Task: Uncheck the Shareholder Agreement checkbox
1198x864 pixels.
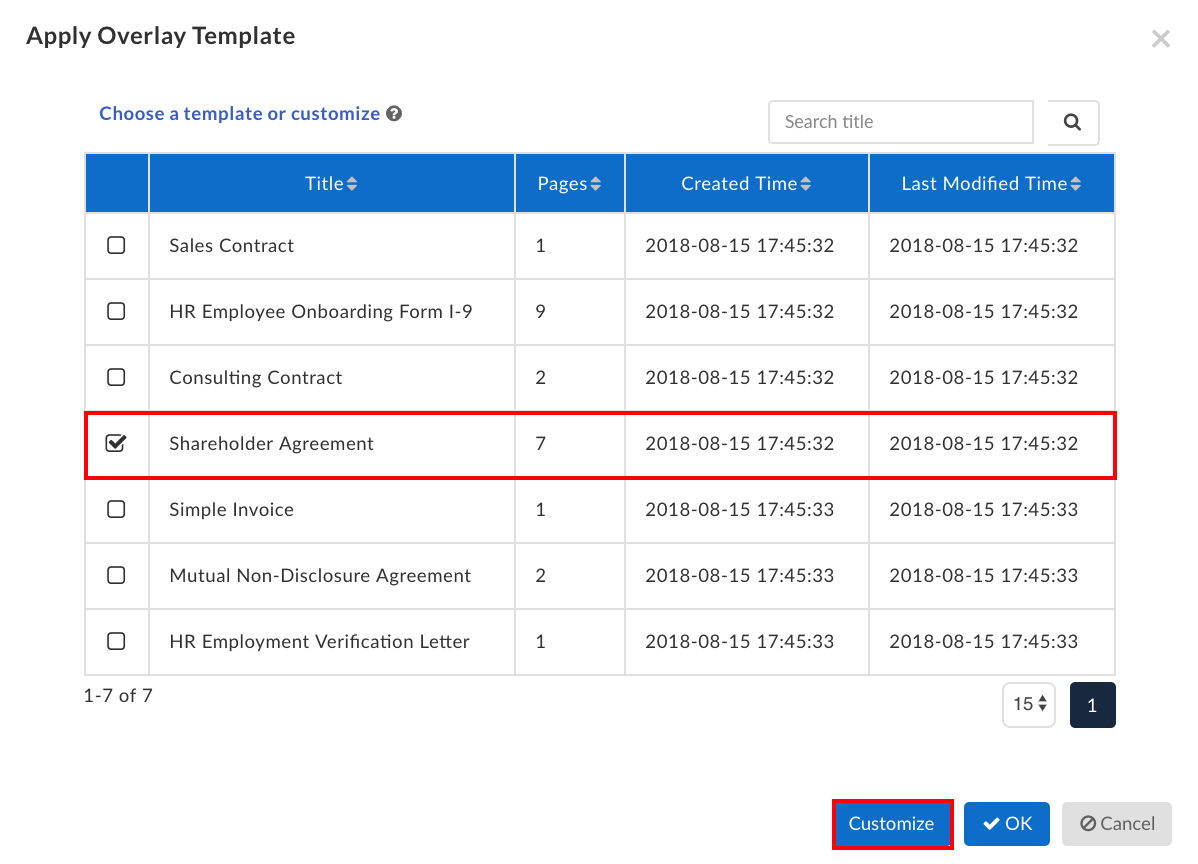Action: pyautogui.click(x=116, y=443)
